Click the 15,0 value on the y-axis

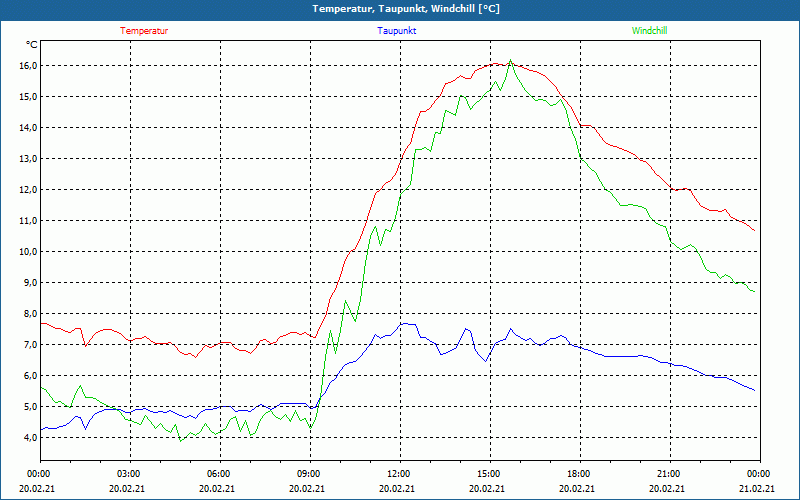(28, 96)
